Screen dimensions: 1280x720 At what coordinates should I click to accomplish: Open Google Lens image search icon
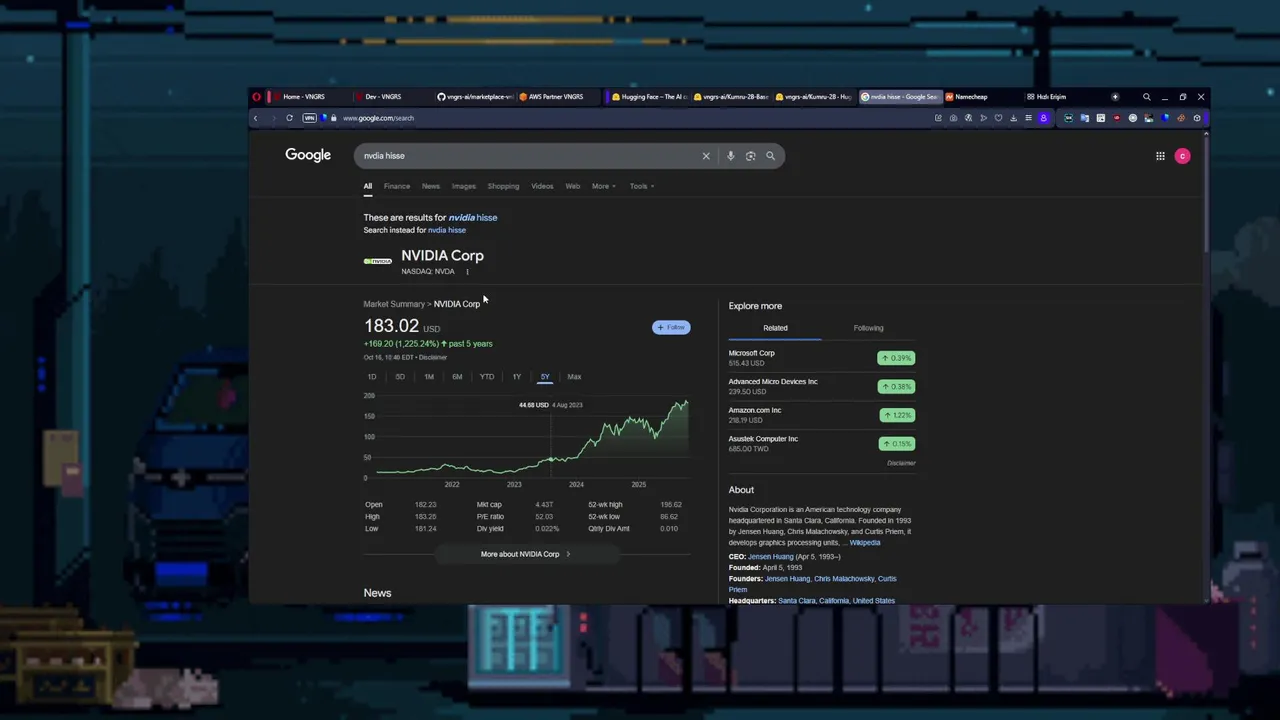point(750,156)
